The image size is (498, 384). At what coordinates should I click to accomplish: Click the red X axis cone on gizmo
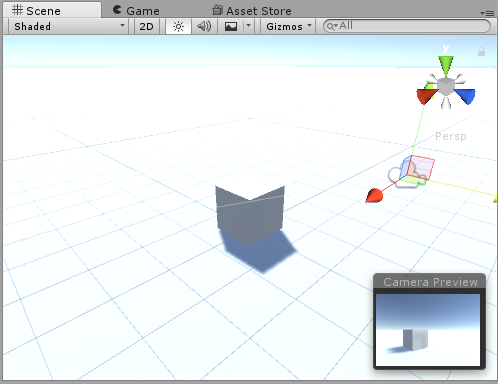click(426, 96)
